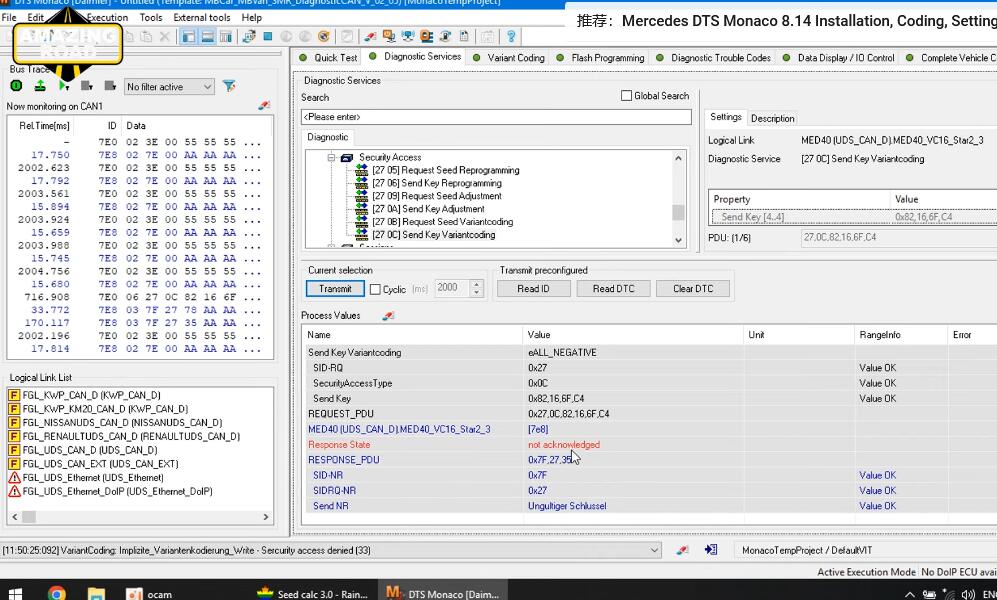Image resolution: width=997 pixels, height=600 pixels.
Task: Enable the Cyclic checkbox
Action: pos(375,289)
